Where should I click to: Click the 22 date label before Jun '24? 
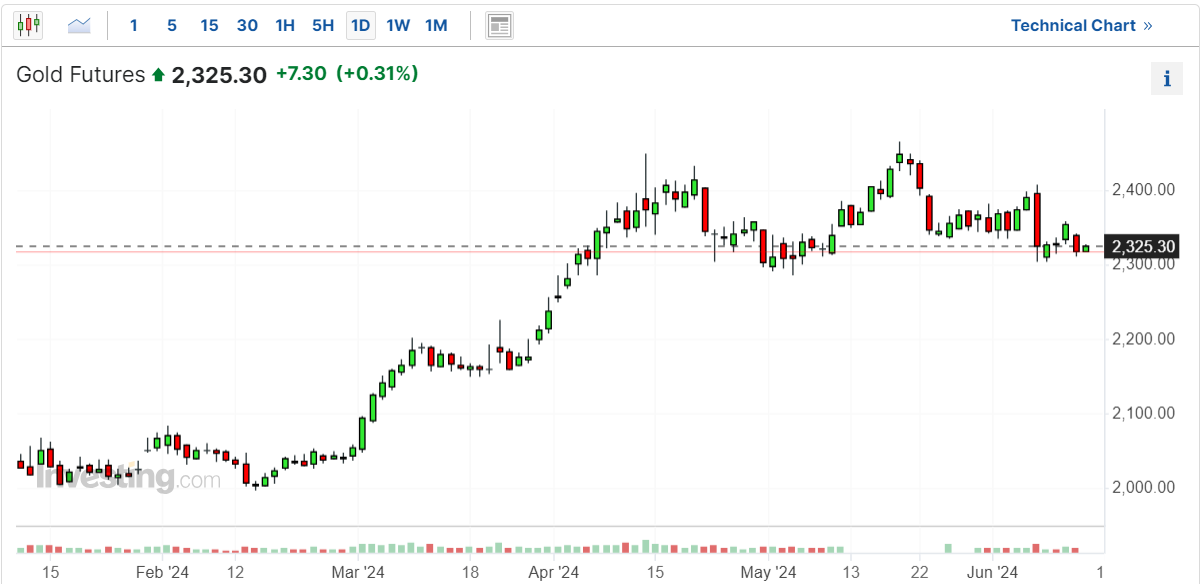[919, 572]
